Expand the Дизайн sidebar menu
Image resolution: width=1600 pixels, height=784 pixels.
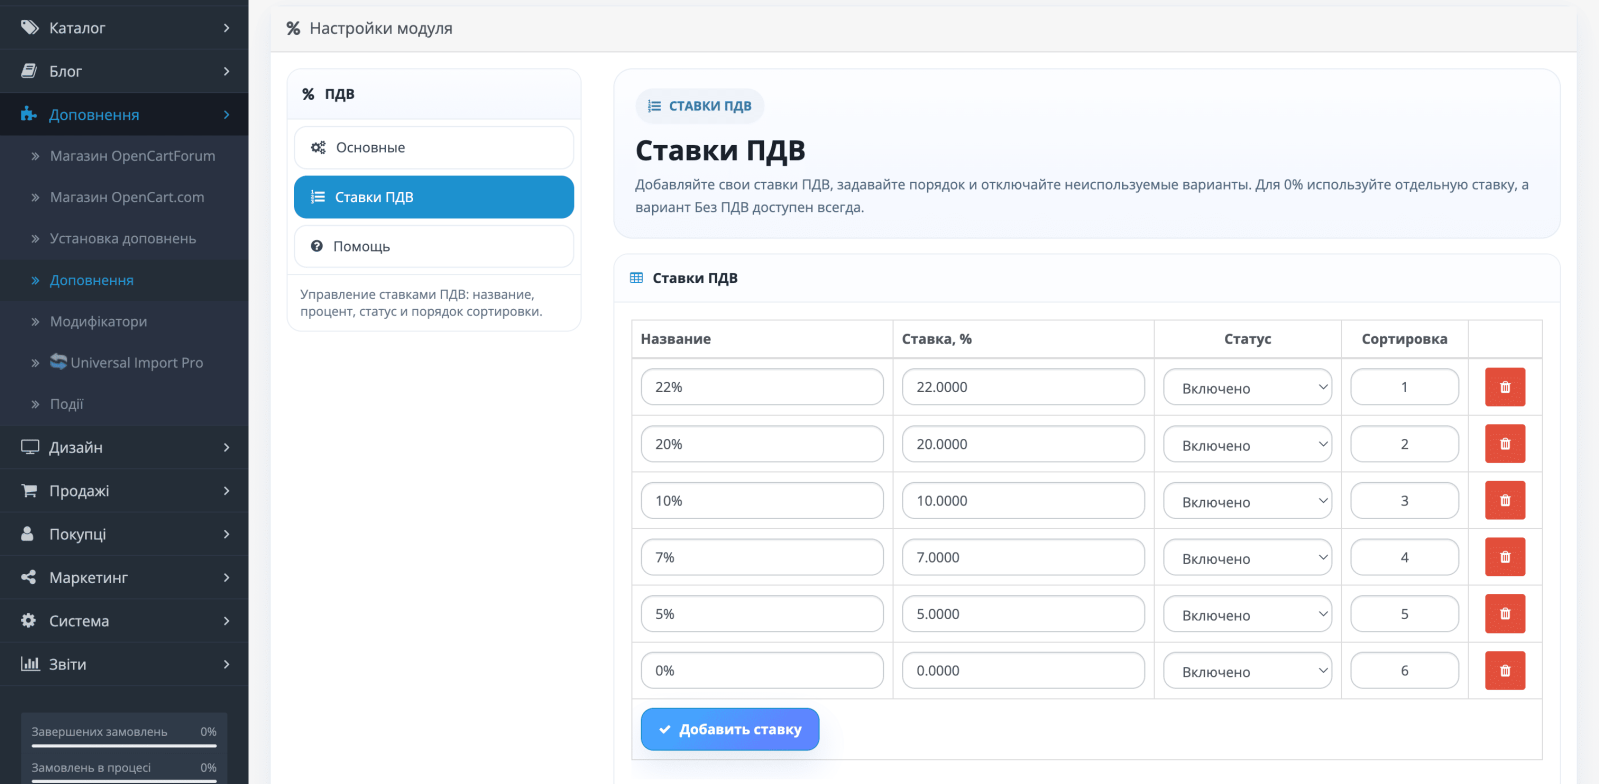(124, 447)
